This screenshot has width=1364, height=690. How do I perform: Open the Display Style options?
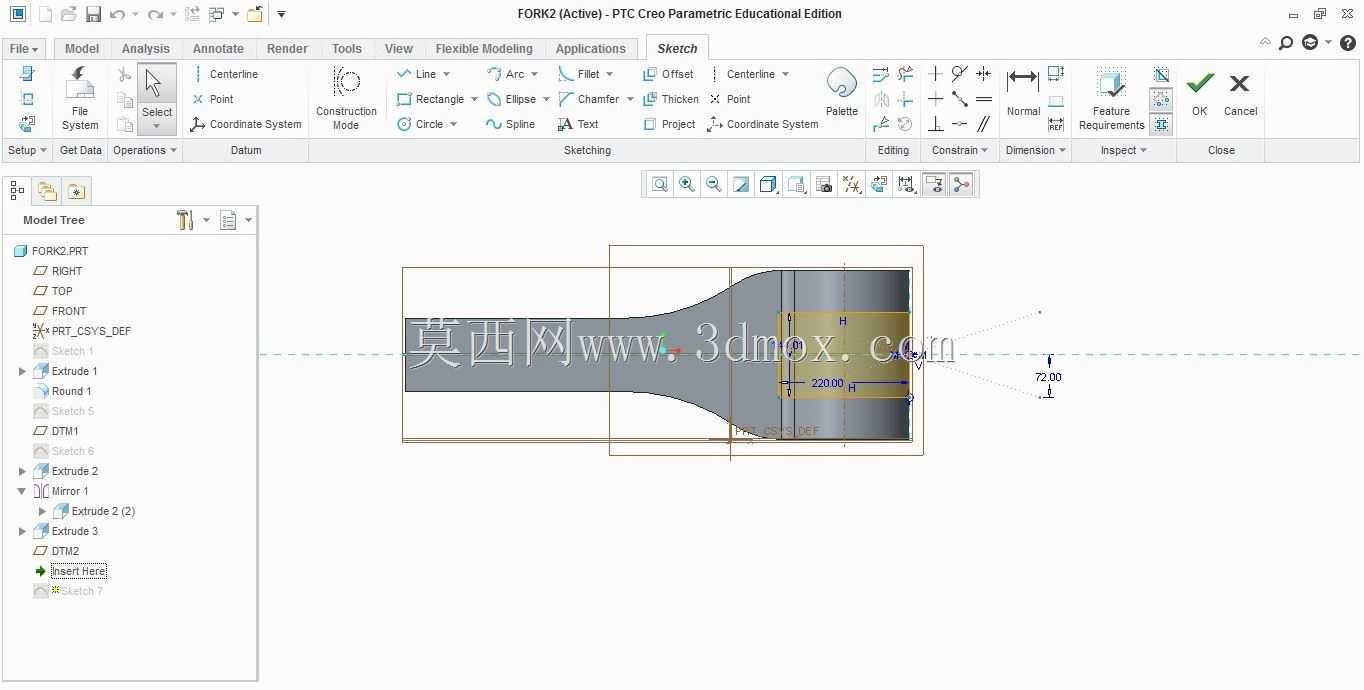click(x=768, y=184)
